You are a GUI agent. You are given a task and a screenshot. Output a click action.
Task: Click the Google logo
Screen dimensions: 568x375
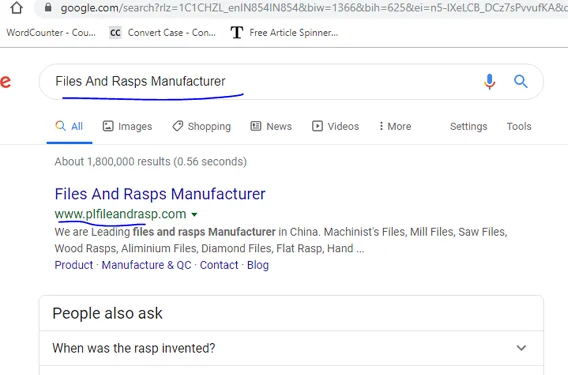coord(5,82)
